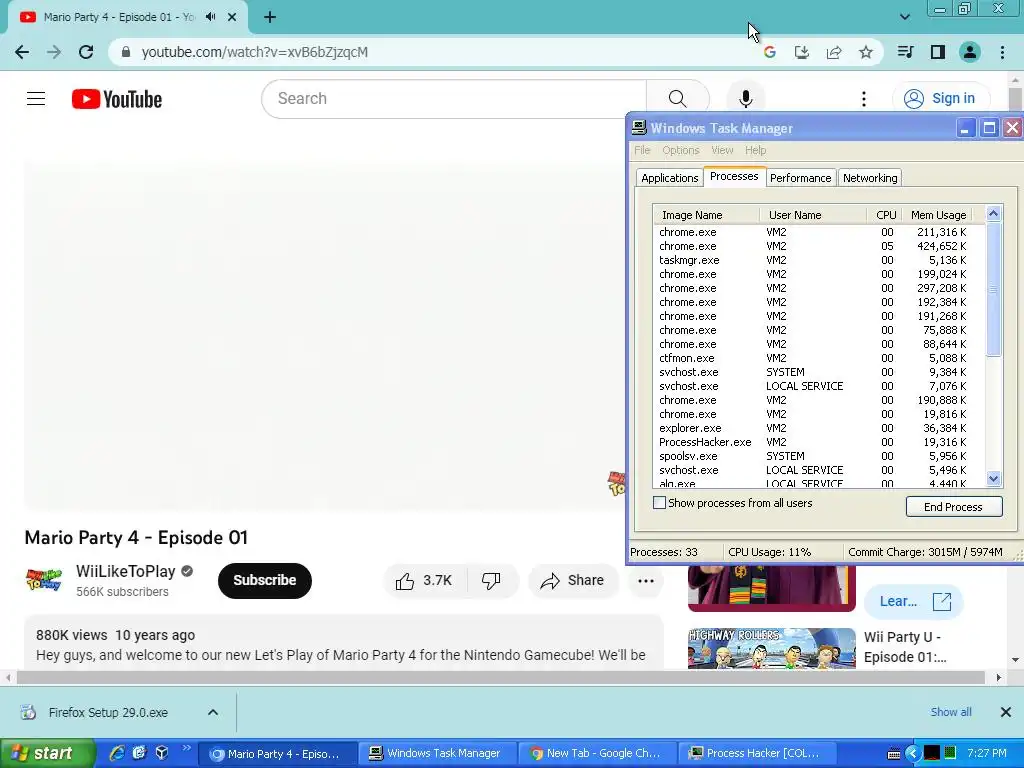Open the Windows start menu
The width and height of the screenshot is (1024, 768).
point(47,754)
